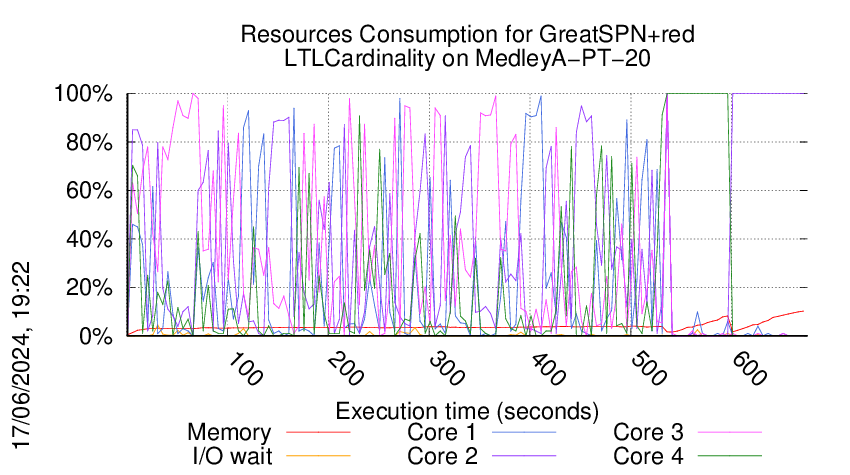Click the 60% y-axis label
Screen dimensions: 850x475
point(89,191)
